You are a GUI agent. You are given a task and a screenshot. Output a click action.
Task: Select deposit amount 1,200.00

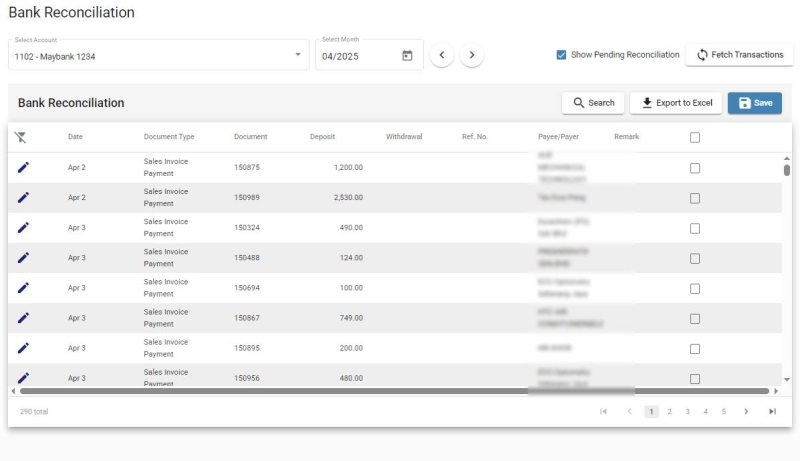pos(348,167)
